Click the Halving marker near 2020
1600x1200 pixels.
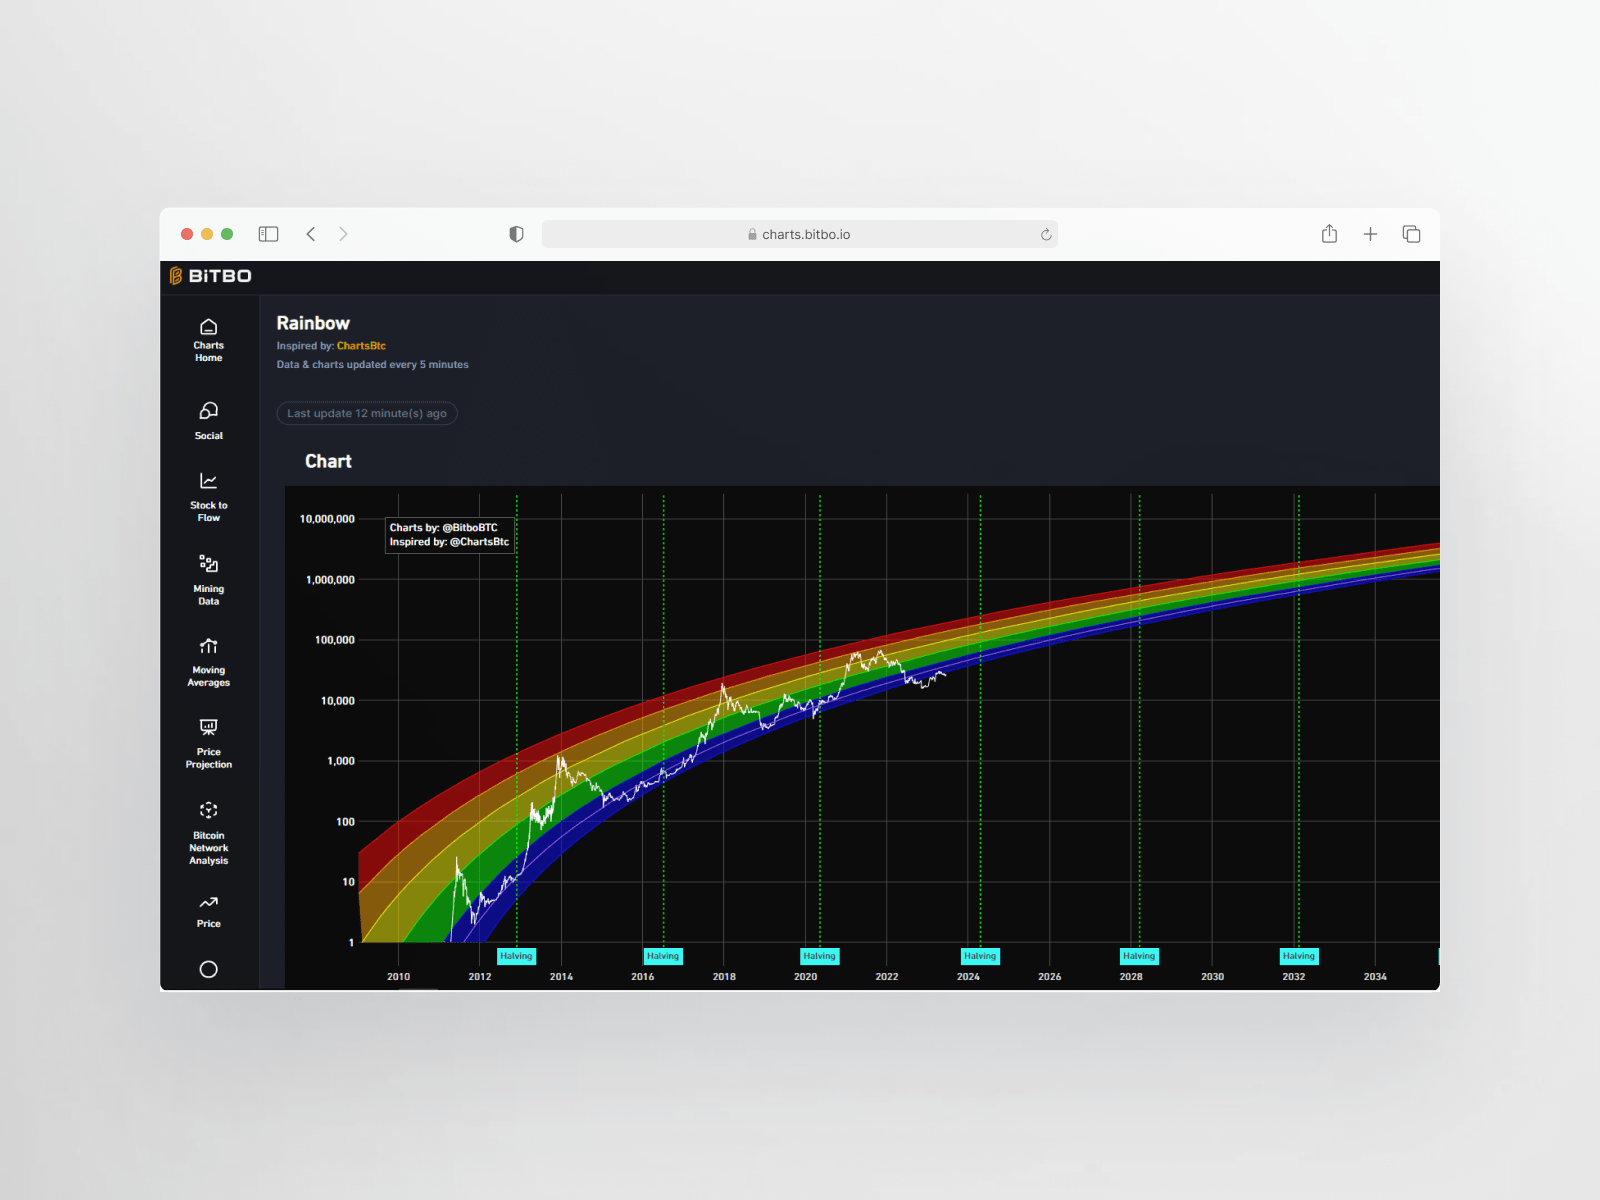click(819, 956)
